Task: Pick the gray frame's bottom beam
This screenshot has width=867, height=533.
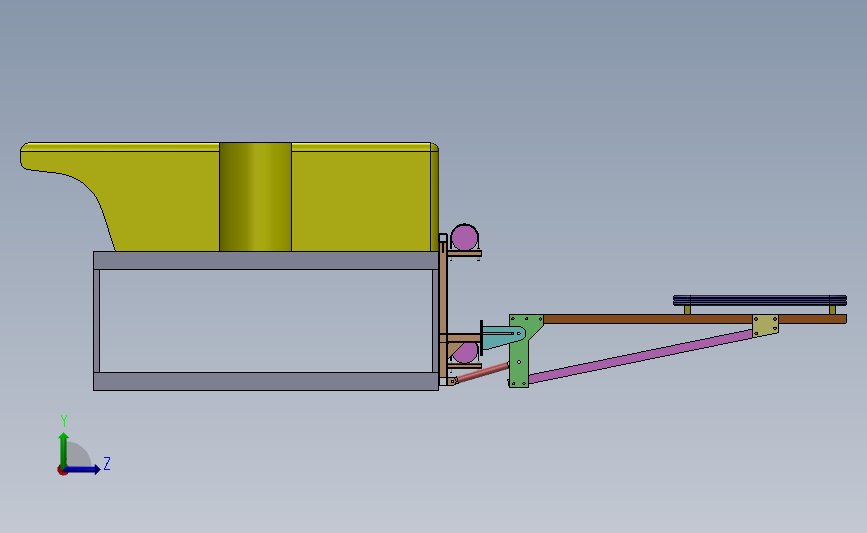Action: coord(266,382)
